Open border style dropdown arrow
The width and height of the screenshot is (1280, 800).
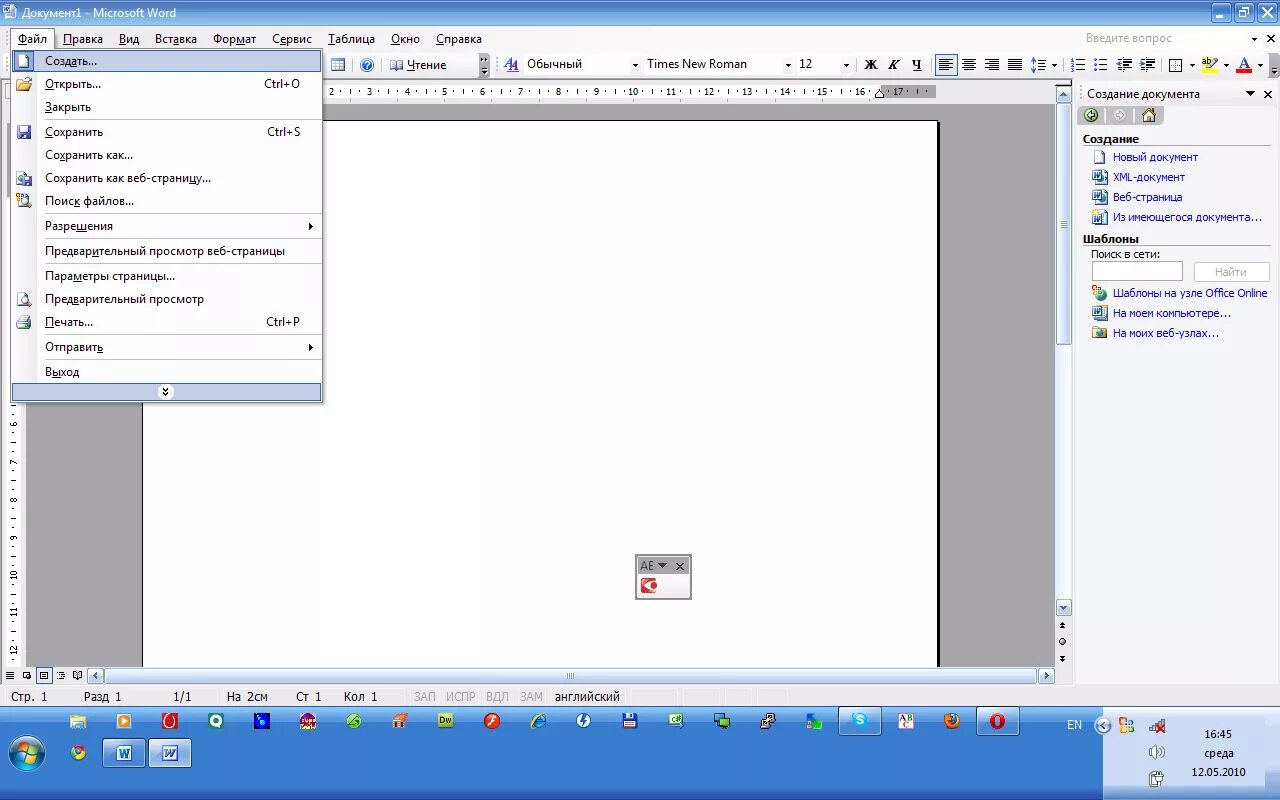(x=1192, y=65)
